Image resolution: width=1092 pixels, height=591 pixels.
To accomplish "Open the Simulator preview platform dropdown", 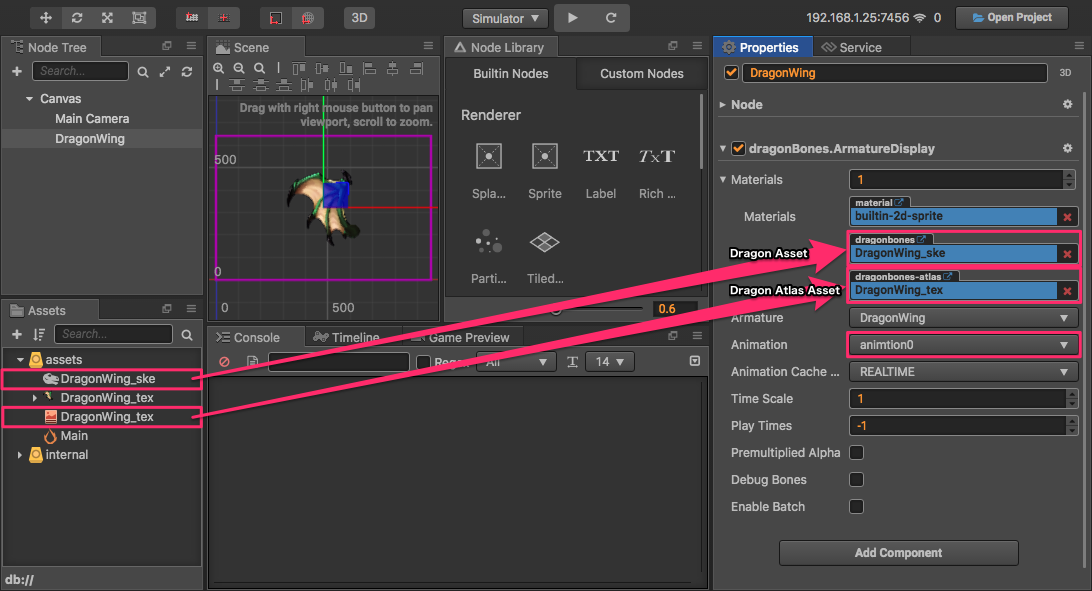I will click(505, 18).
